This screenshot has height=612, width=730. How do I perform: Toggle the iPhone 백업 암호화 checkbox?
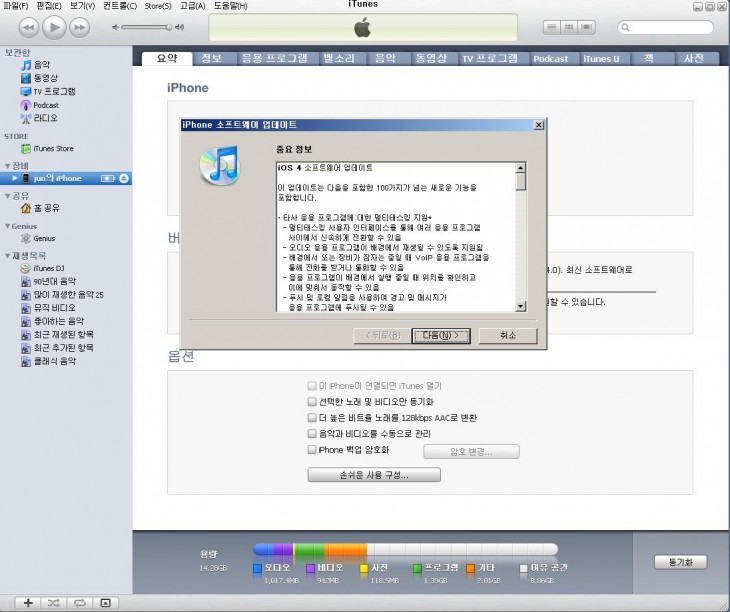[x=312, y=450]
